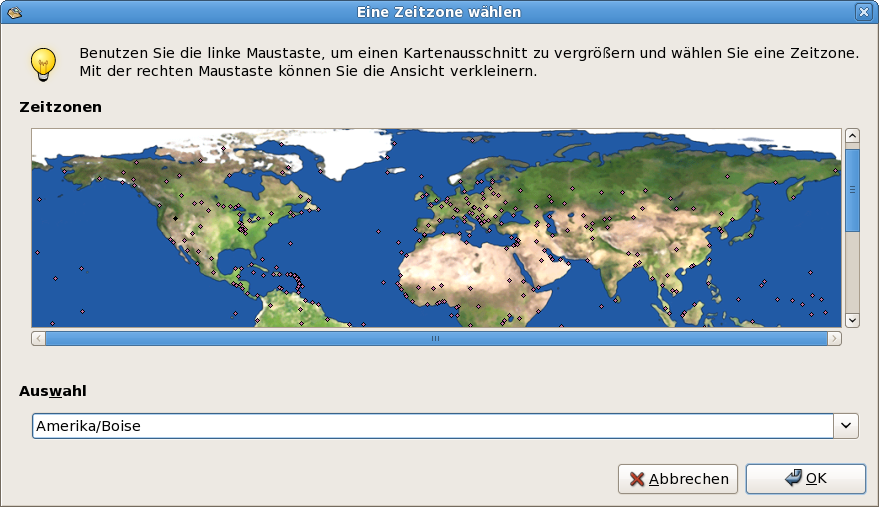Click the arrow icon on OK button
This screenshot has width=879, height=507.
793,478
